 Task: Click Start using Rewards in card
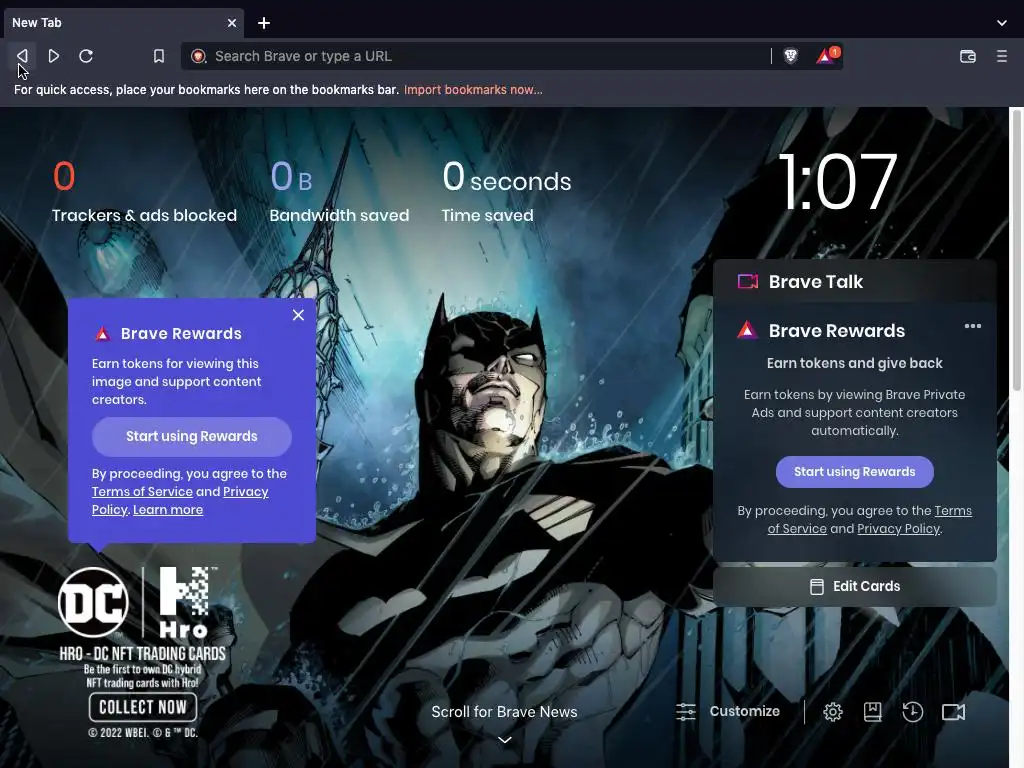click(854, 472)
